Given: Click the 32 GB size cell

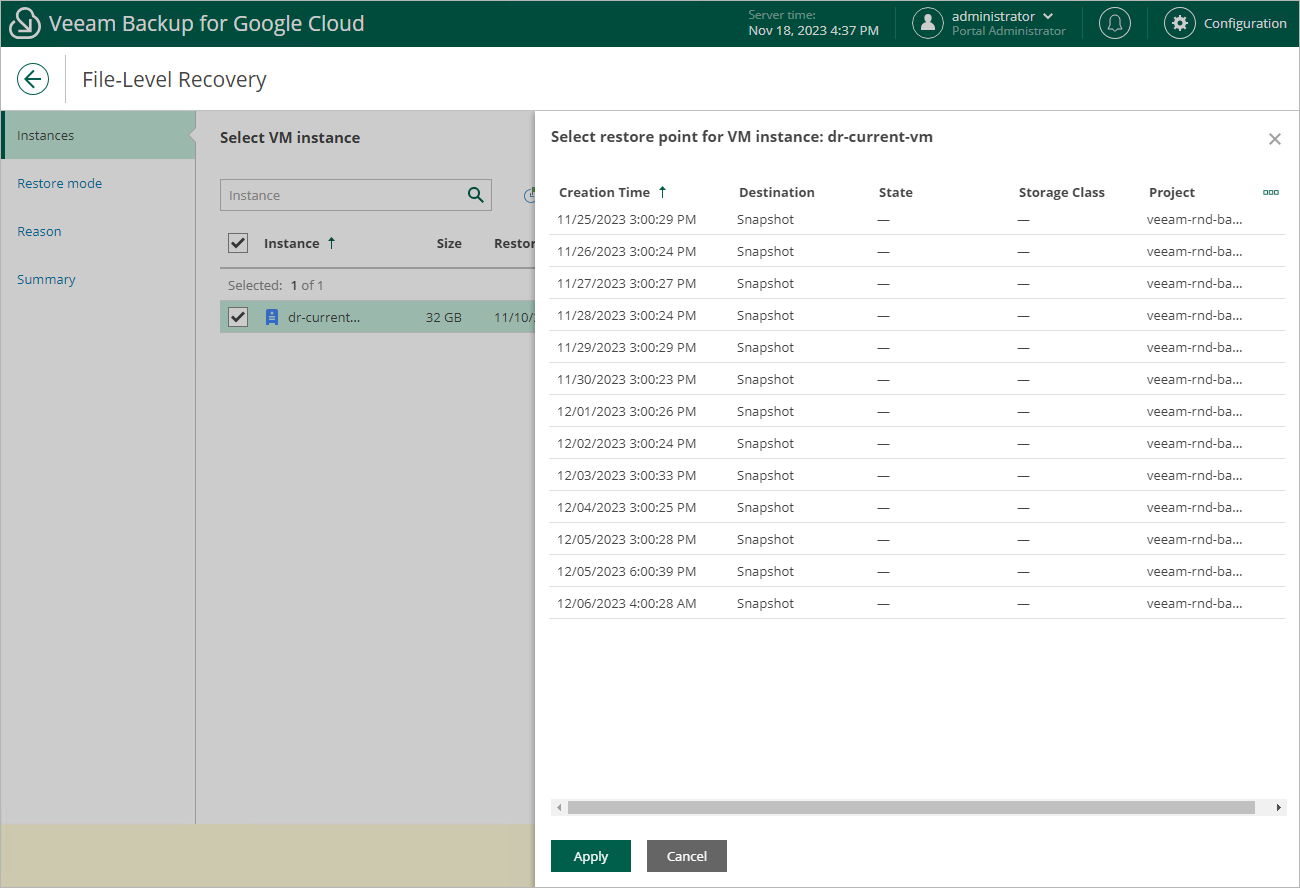Looking at the screenshot, I should (444, 317).
